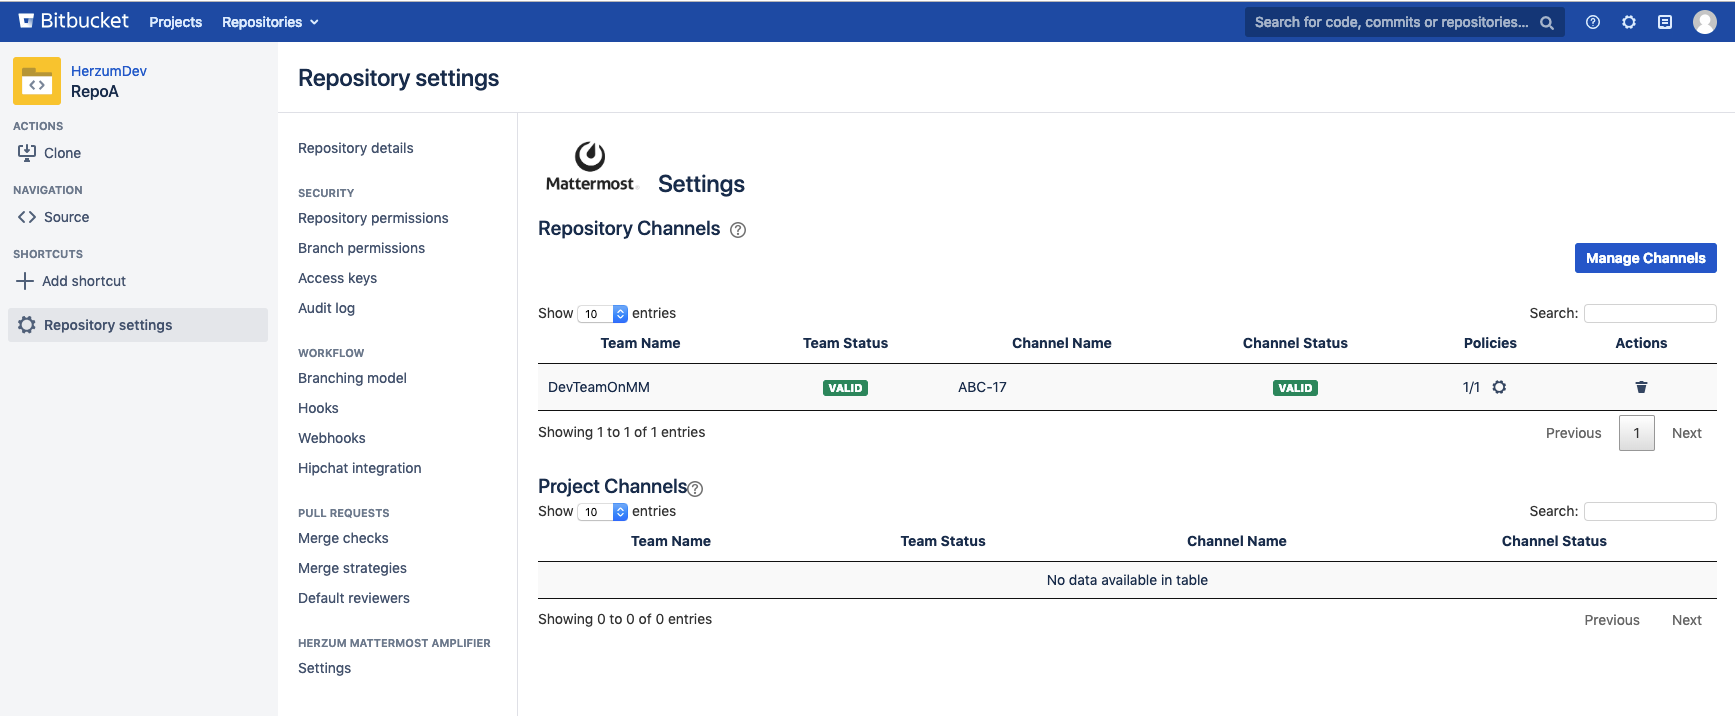1735x716 pixels.
Task: Click the RepoA repository name
Action: click(x=95, y=92)
